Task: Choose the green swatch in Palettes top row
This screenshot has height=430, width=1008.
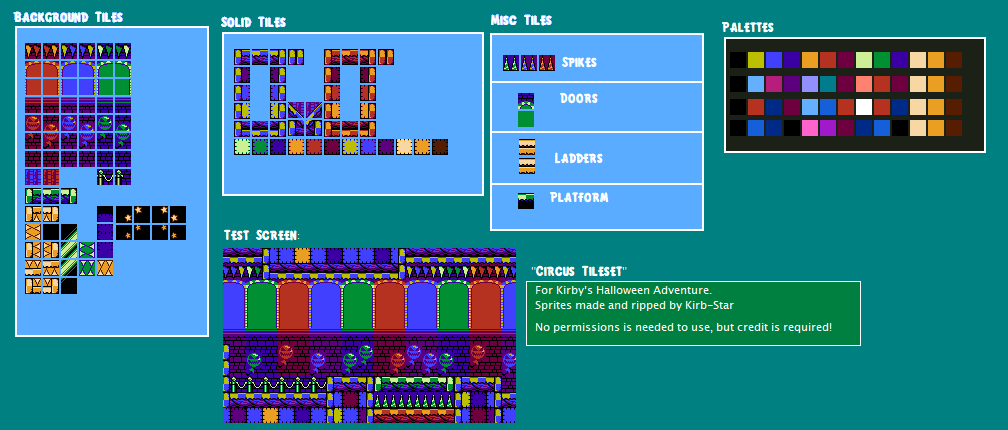Action: pos(881,60)
